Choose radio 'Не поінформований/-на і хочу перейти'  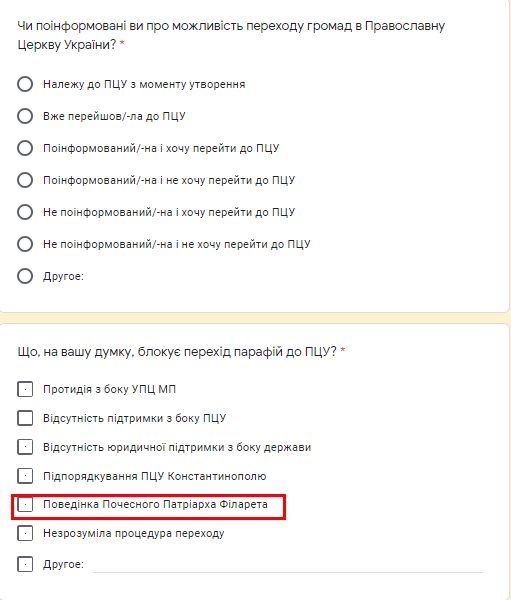25,212
